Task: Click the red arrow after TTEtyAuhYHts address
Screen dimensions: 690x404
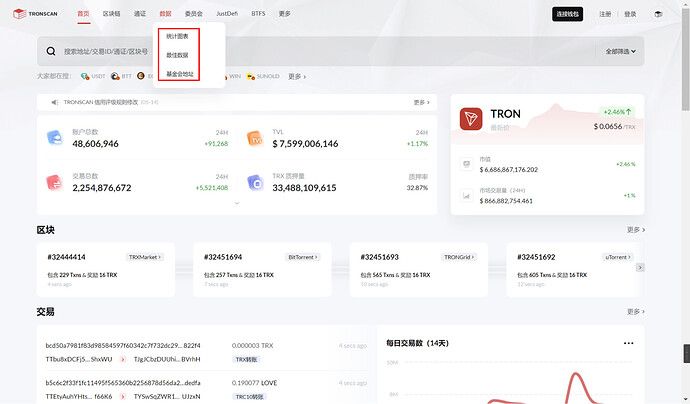Action: click(123, 397)
